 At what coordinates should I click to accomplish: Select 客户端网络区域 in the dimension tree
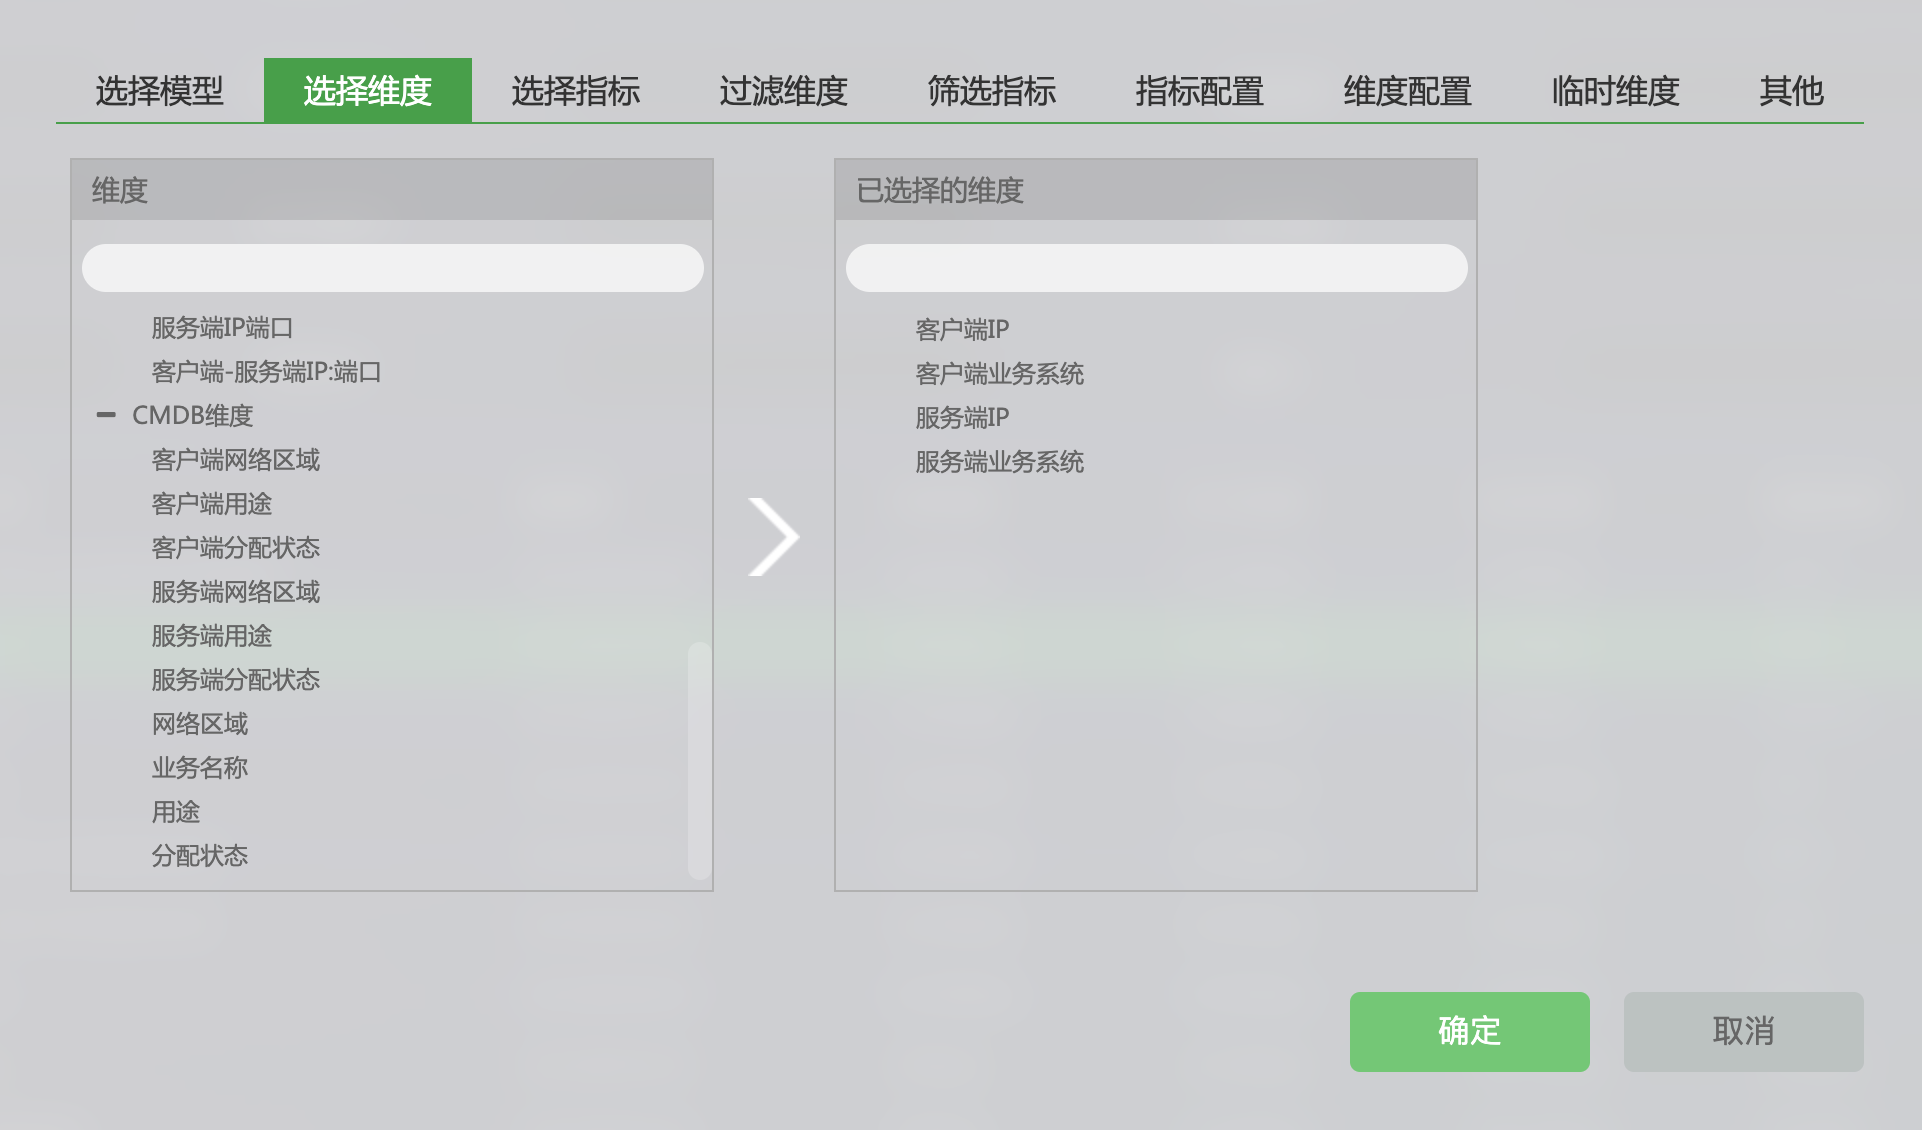point(236,460)
